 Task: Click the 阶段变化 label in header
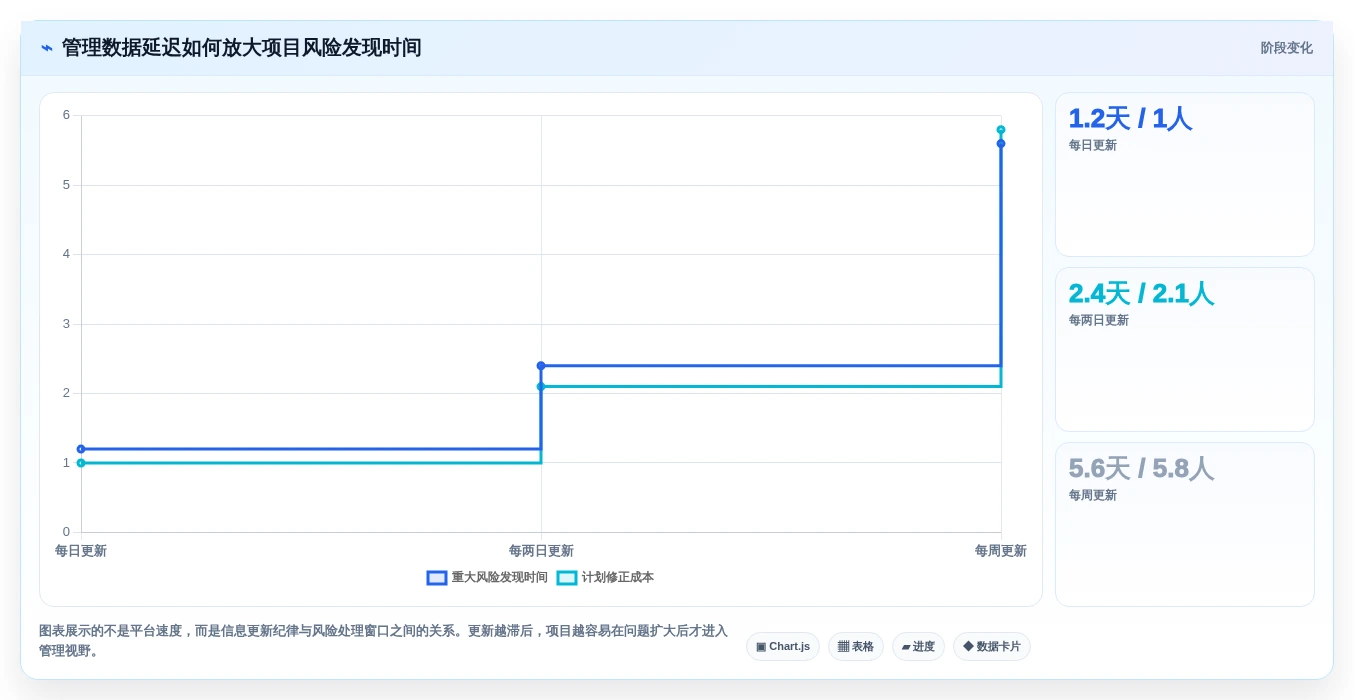pyautogui.click(x=1286, y=48)
